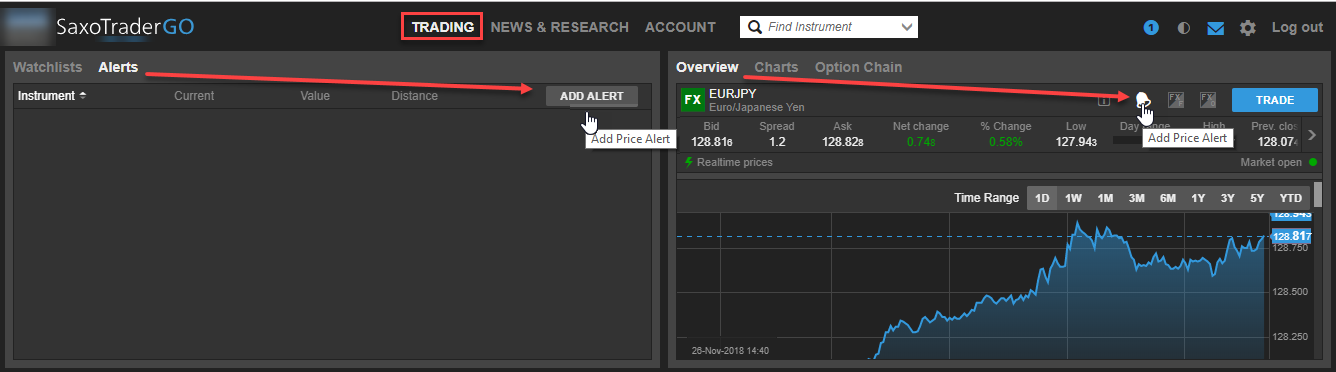Viewport: 1336px width, 372px height.
Task: Click the Log out link
Action: pos(1297,27)
